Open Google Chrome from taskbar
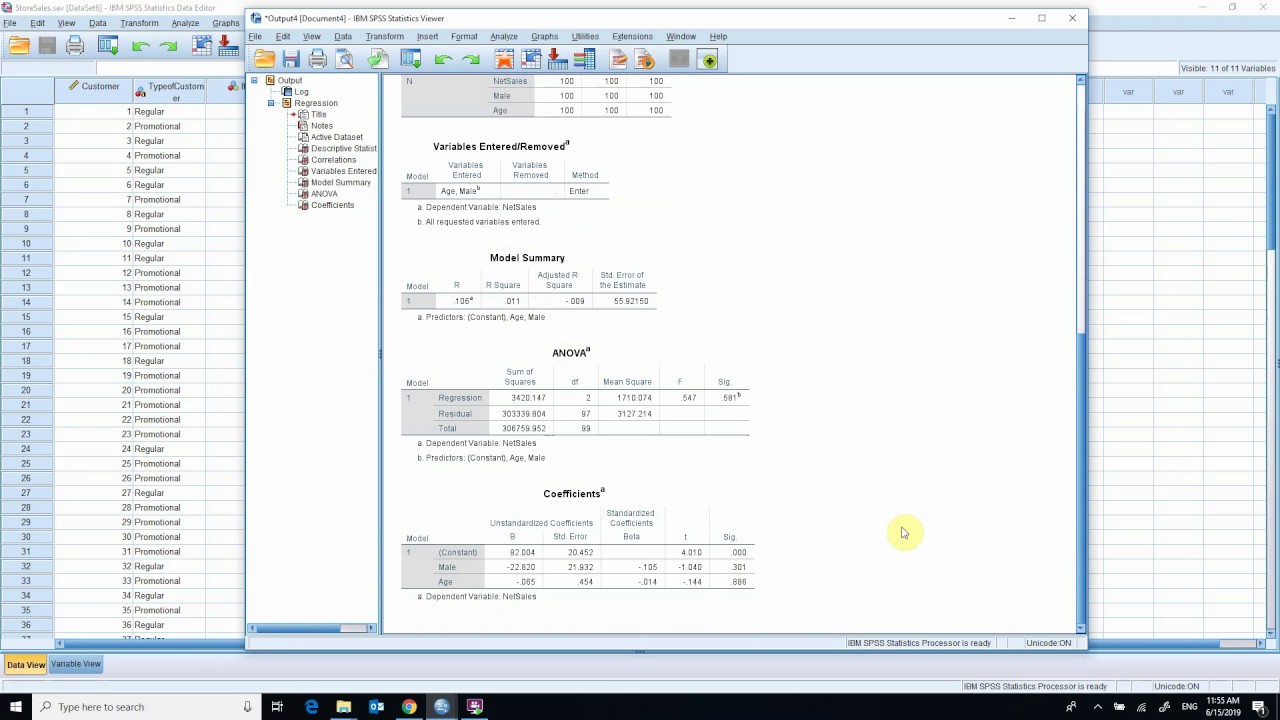Screen dimensions: 1280x720 [409, 707]
